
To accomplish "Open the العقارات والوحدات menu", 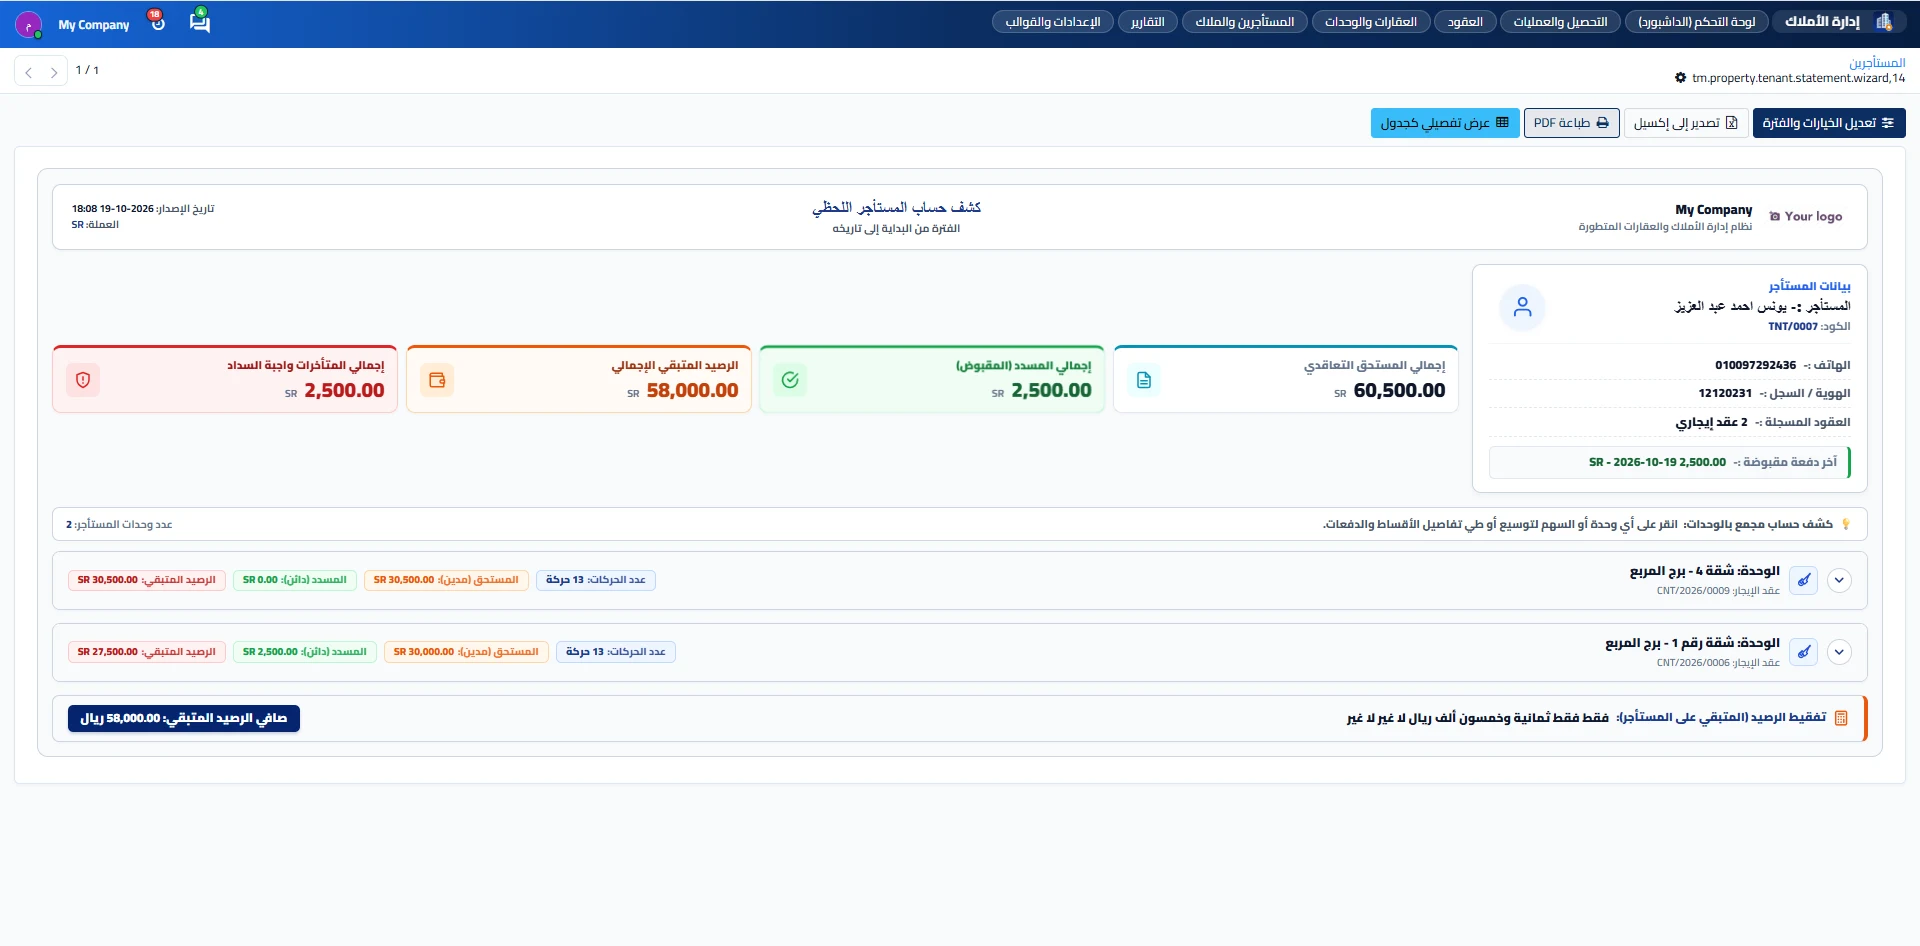I will pyautogui.click(x=1371, y=22).
